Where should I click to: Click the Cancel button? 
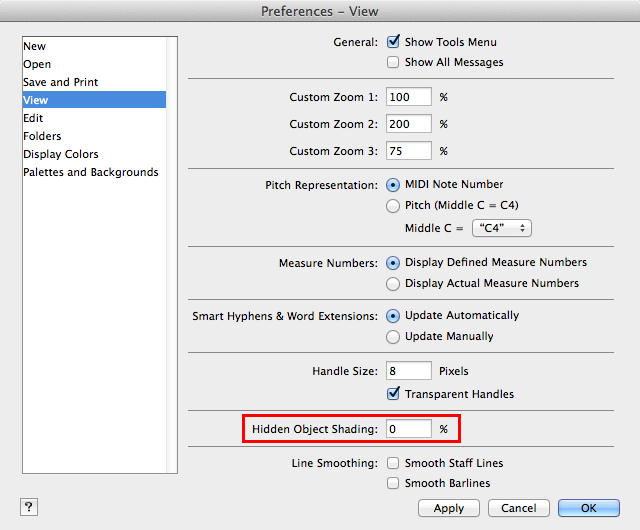[x=519, y=508]
